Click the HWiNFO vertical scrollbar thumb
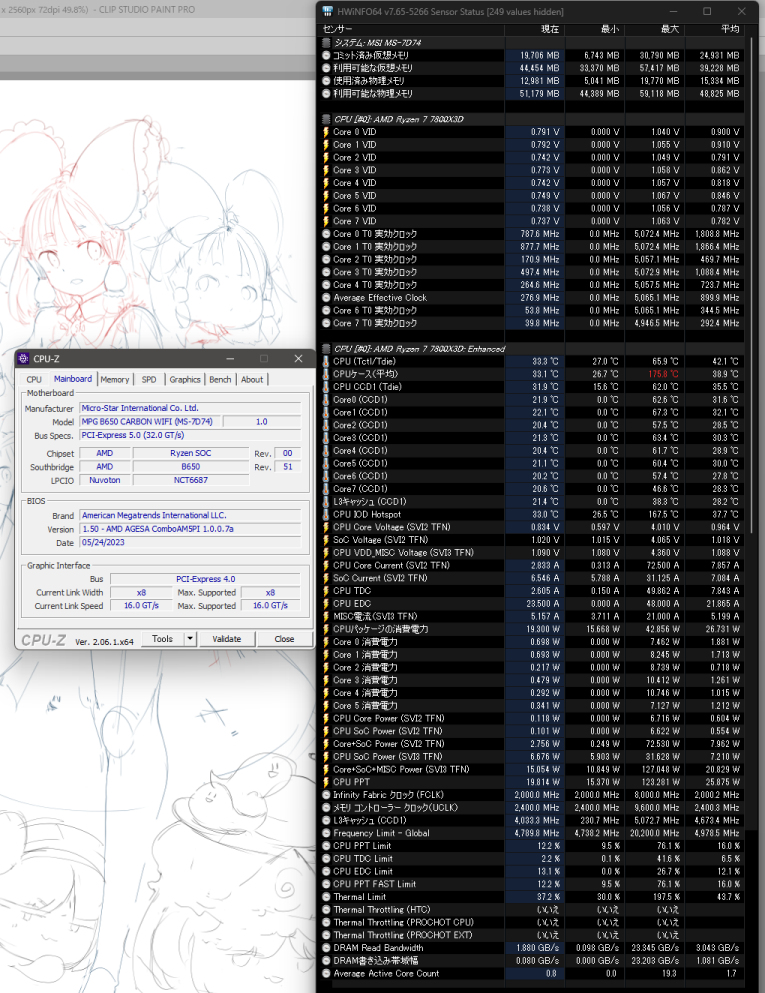 [752, 285]
